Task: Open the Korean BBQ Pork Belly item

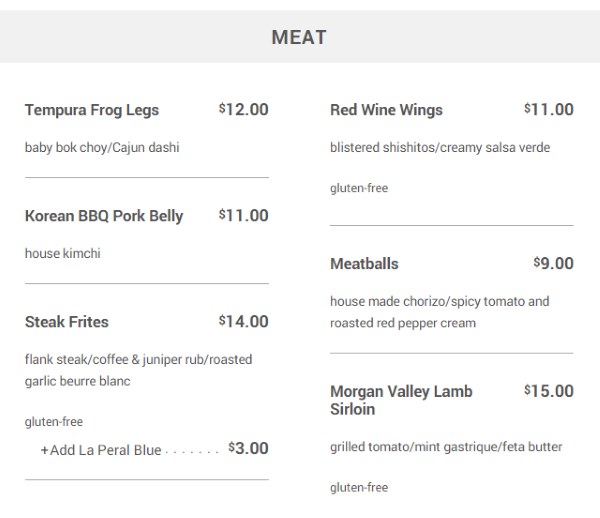Action: pos(104,216)
